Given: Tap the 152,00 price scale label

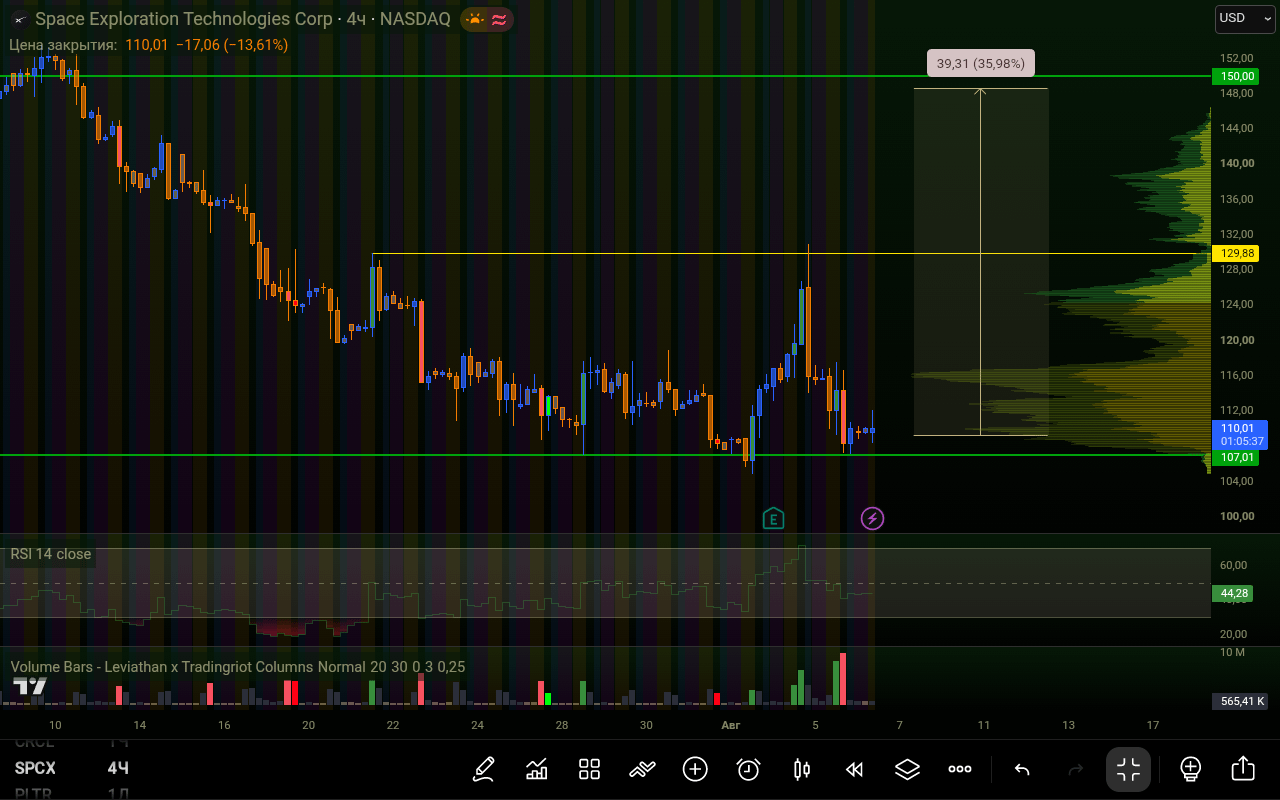Looking at the screenshot, I should pyautogui.click(x=1236, y=58).
